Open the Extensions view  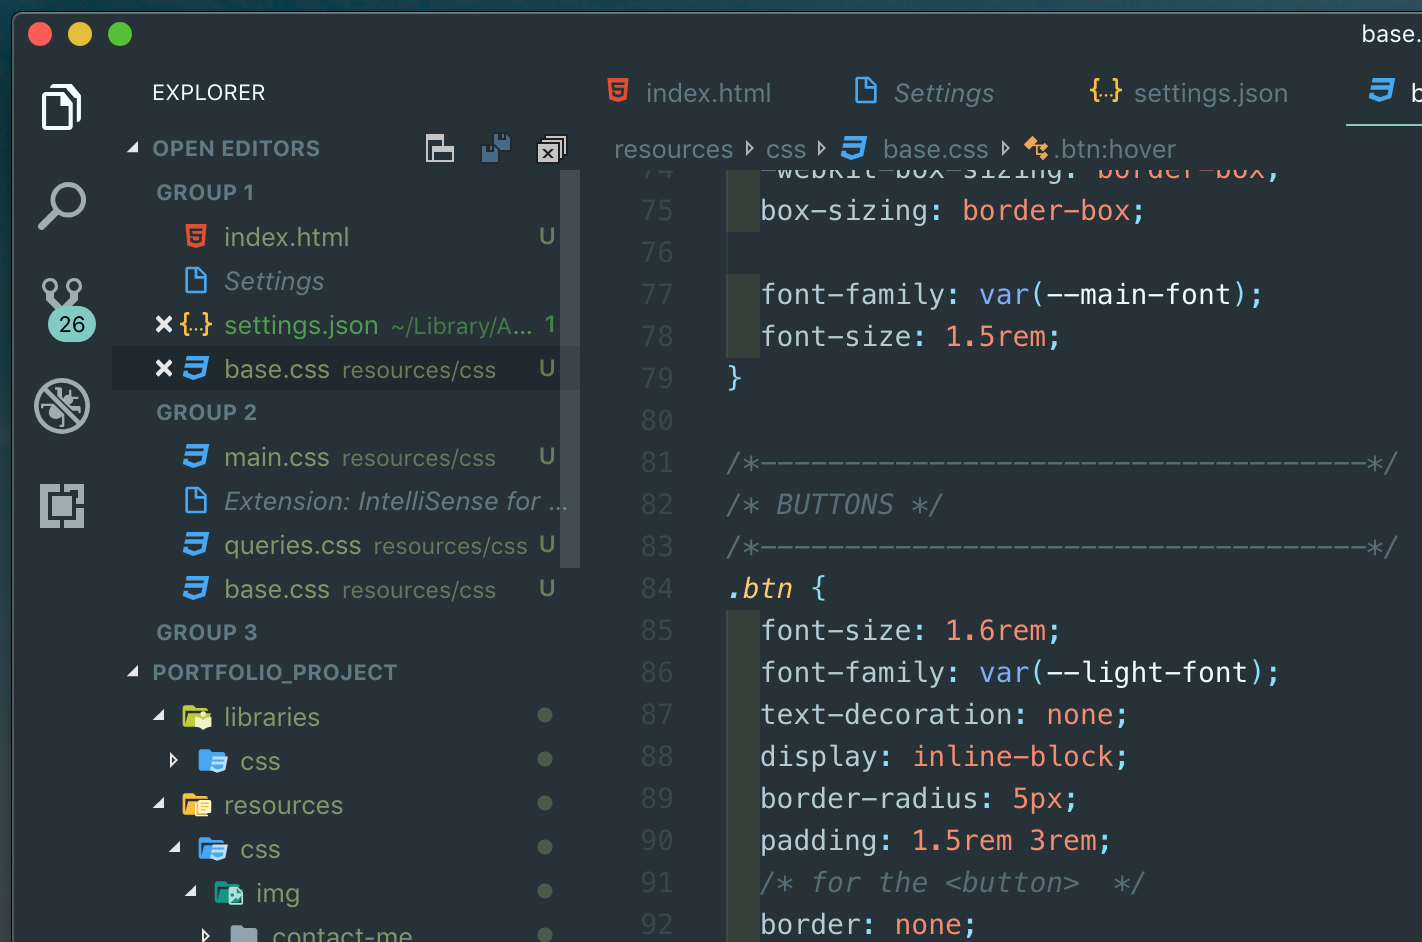[61, 506]
